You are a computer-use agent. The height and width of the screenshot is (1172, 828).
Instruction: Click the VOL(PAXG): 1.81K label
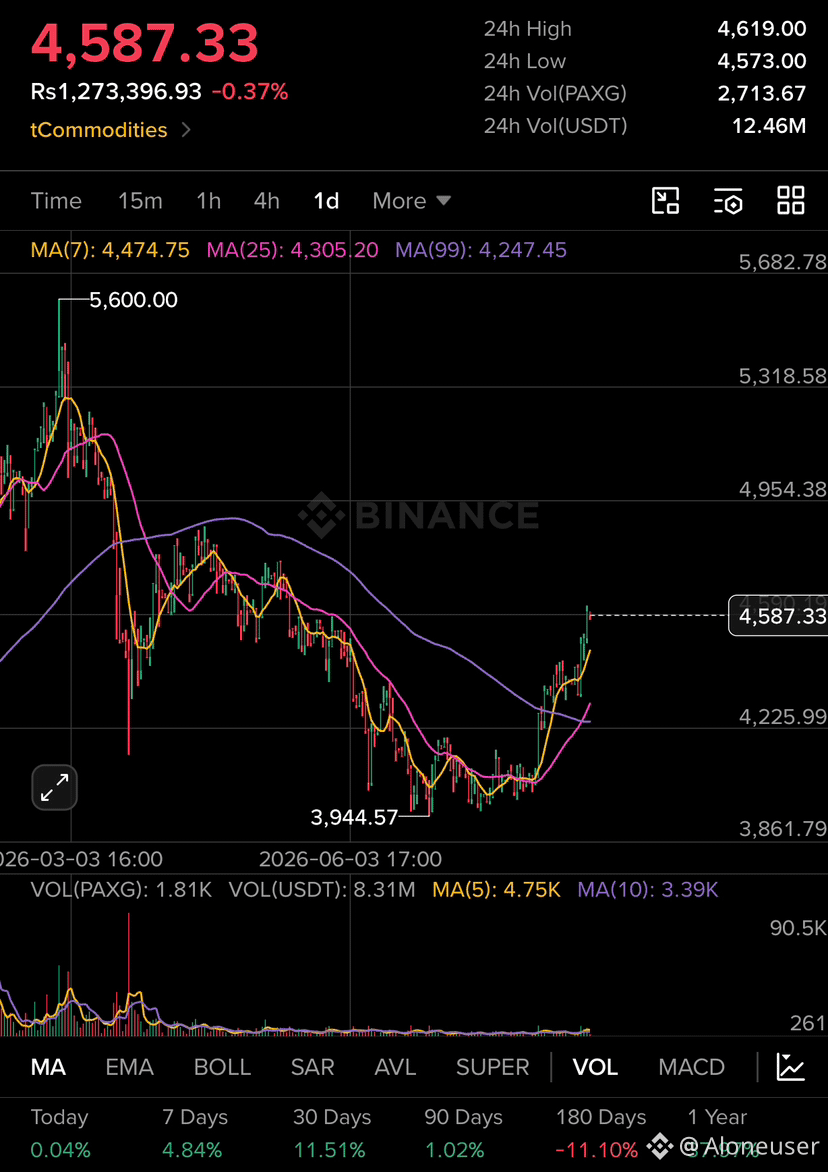coord(122,889)
